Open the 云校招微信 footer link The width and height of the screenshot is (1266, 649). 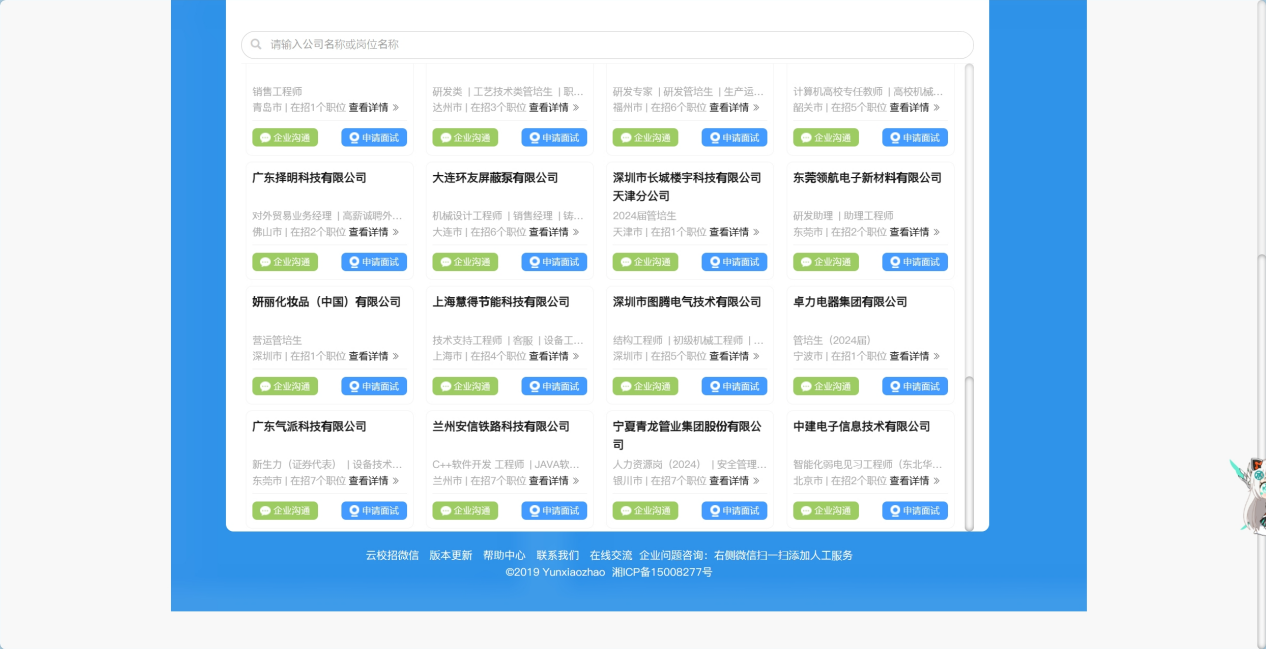point(392,555)
